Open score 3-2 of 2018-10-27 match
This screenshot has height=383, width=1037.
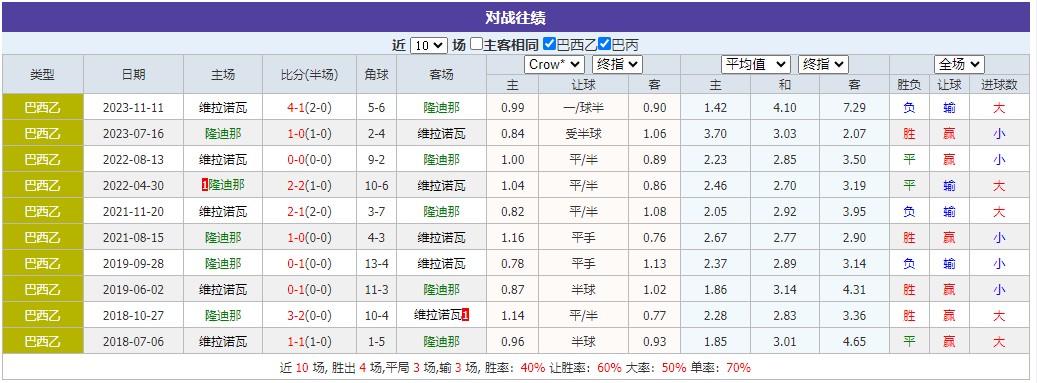[297, 316]
